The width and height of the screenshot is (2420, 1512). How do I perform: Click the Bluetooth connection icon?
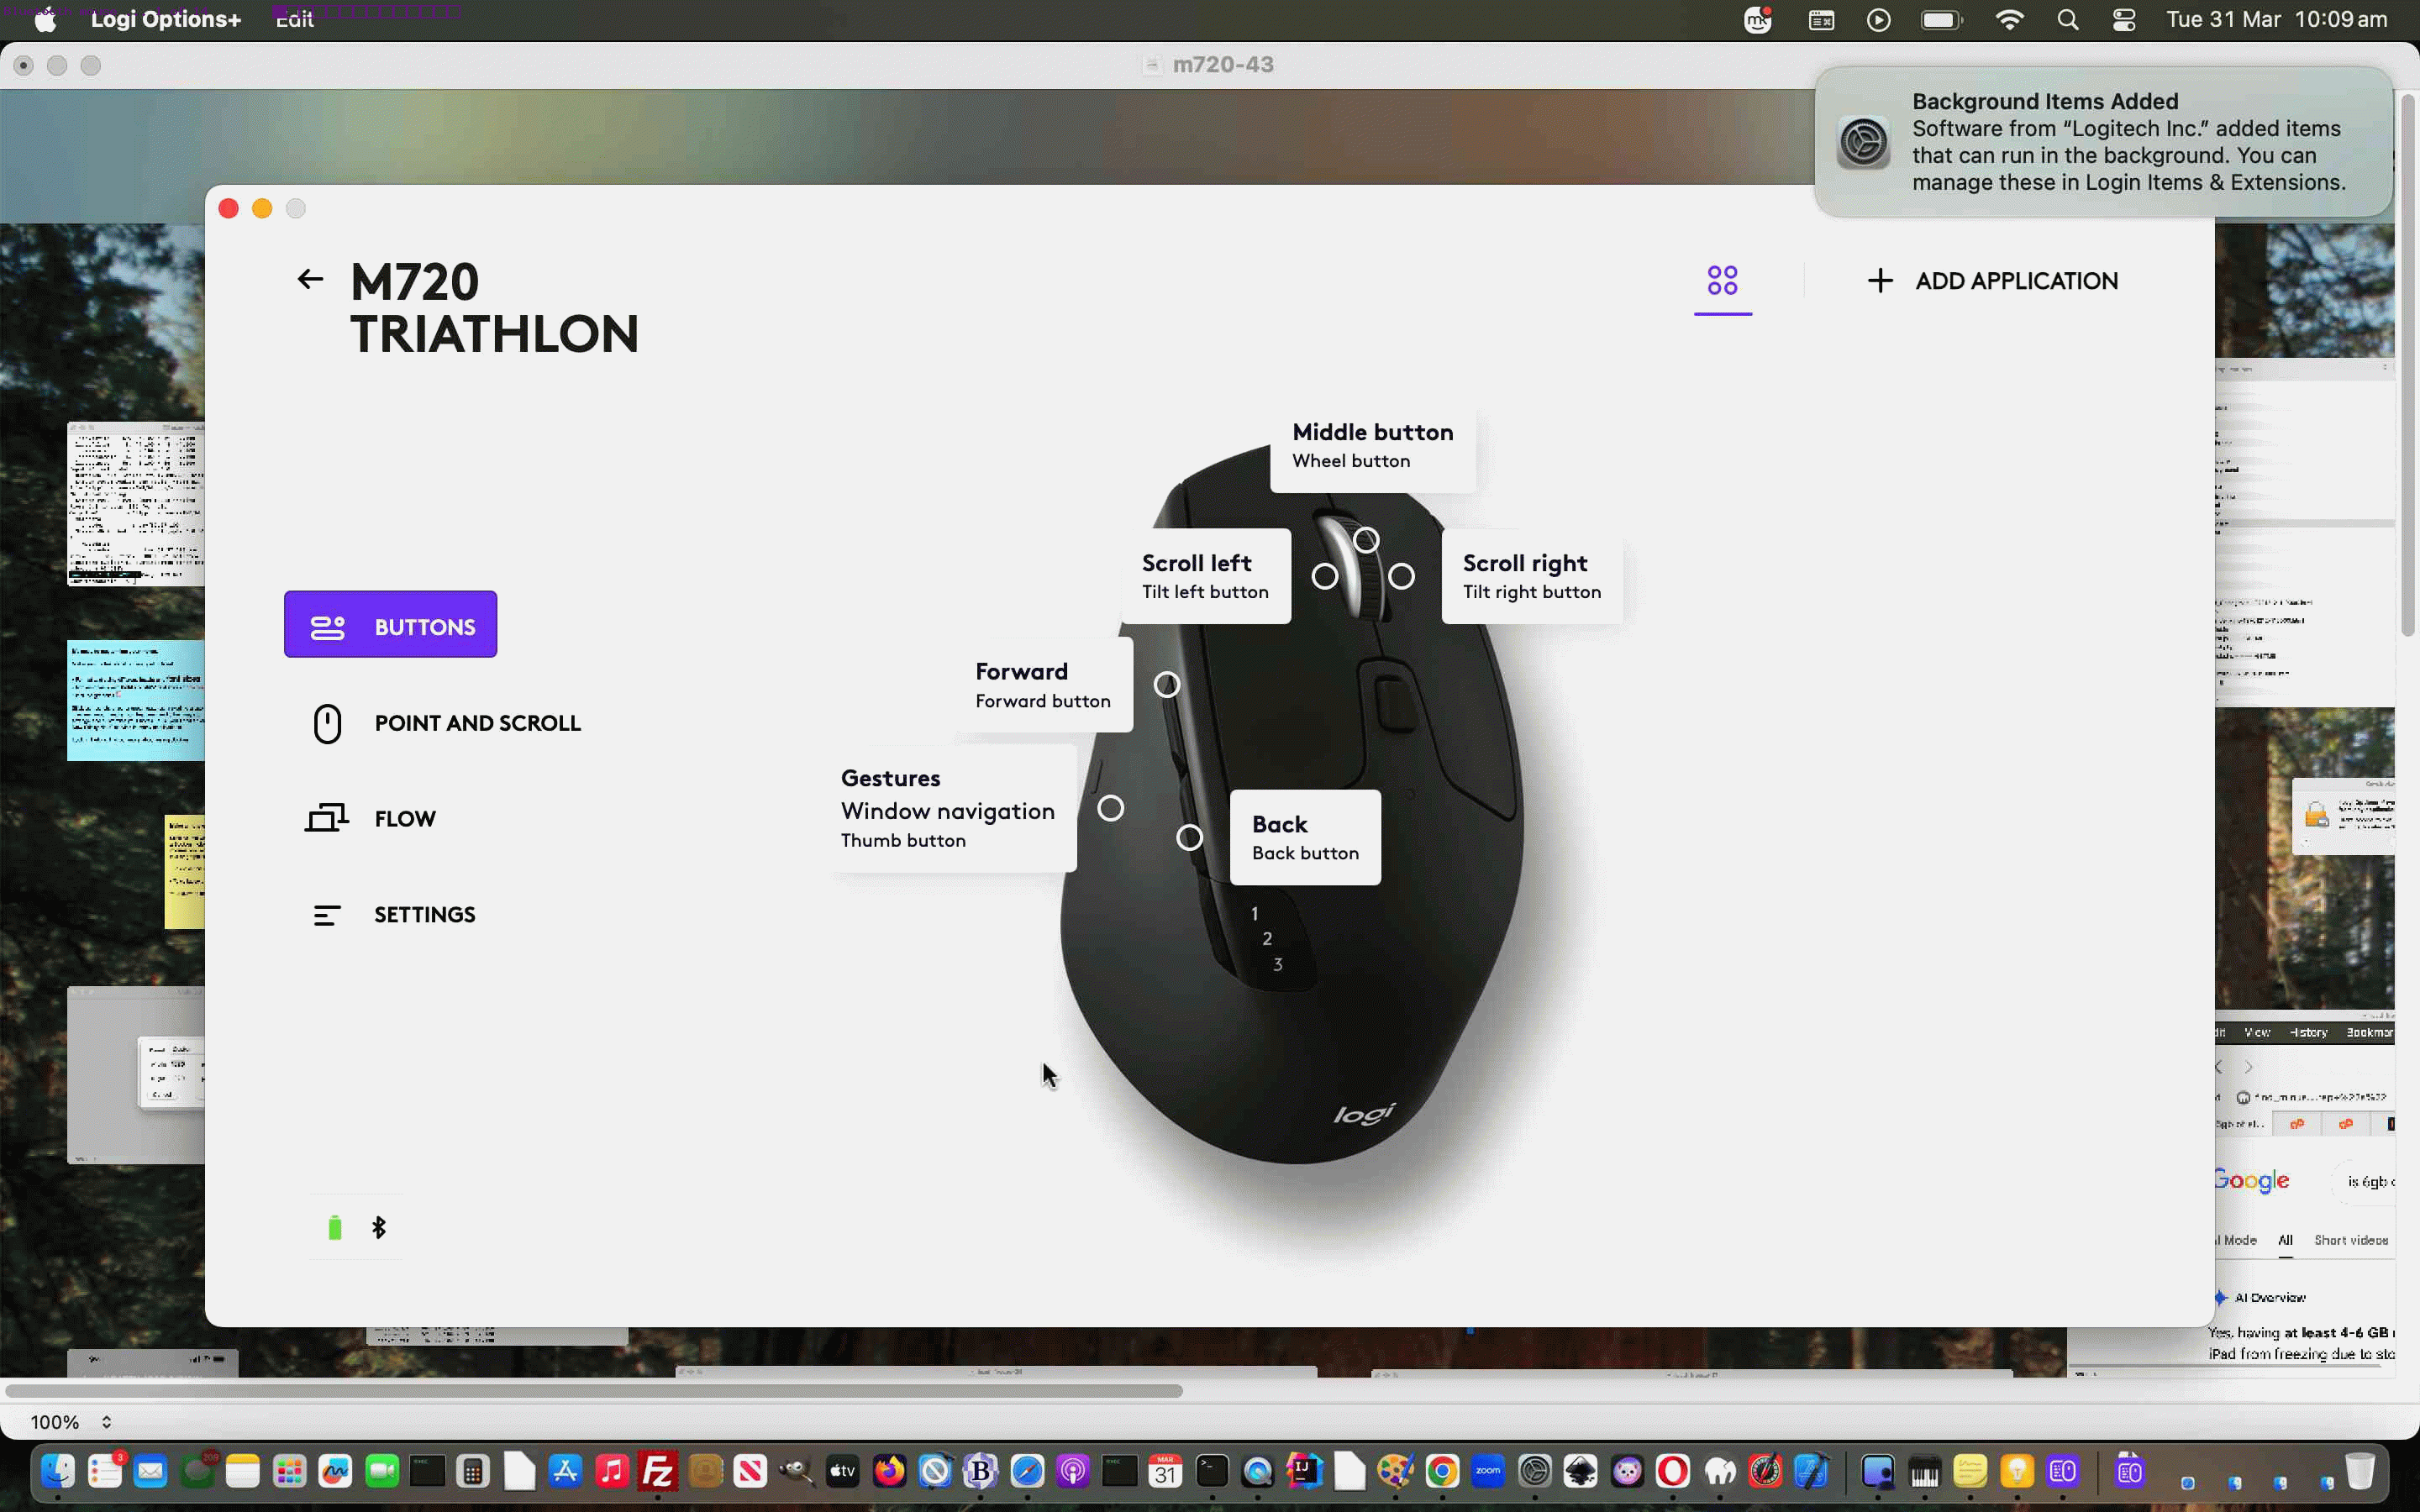379,1226
